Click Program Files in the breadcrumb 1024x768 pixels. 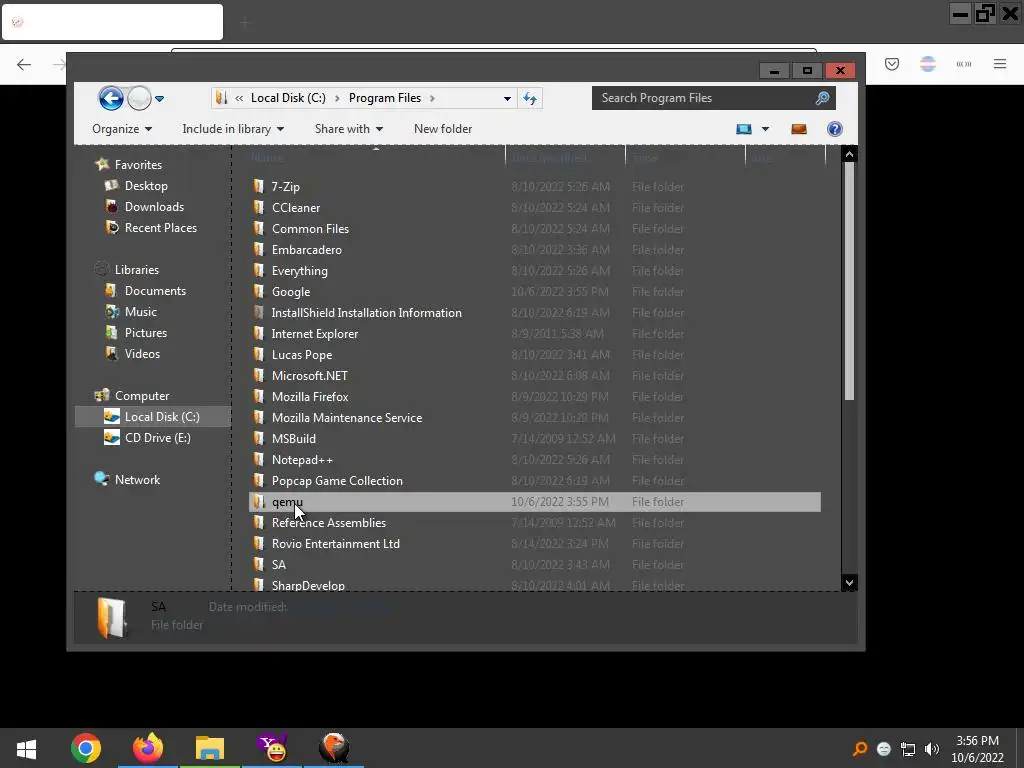pos(385,98)
